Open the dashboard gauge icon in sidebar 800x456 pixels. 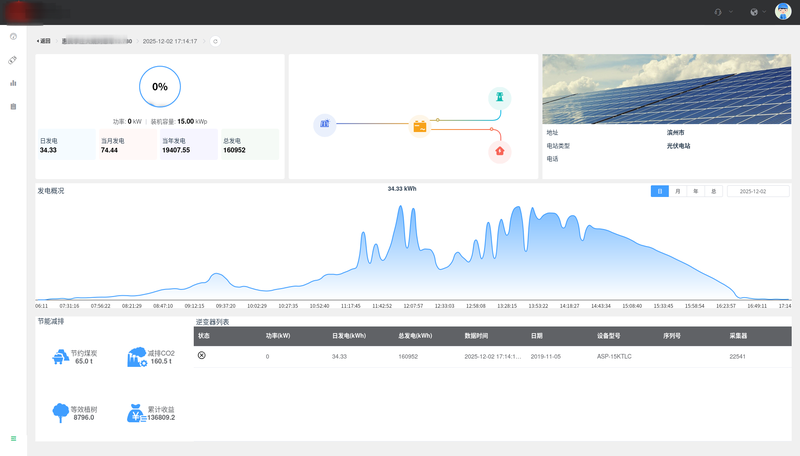[13, 37]
